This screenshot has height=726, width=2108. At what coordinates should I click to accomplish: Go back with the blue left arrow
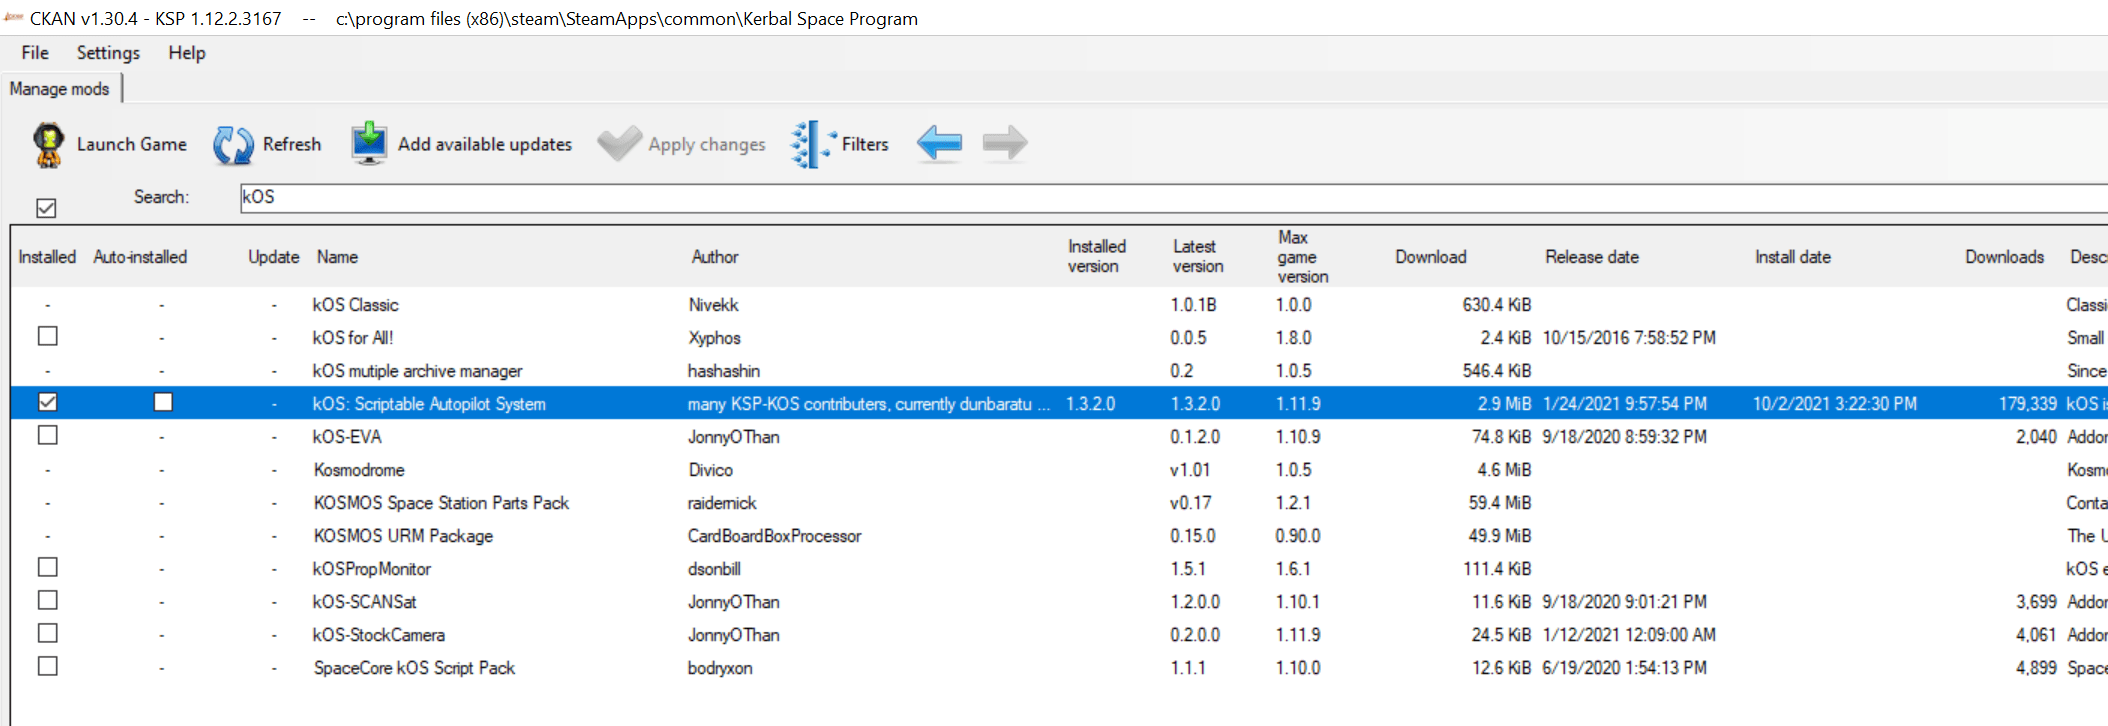click(x=939, y=143)
